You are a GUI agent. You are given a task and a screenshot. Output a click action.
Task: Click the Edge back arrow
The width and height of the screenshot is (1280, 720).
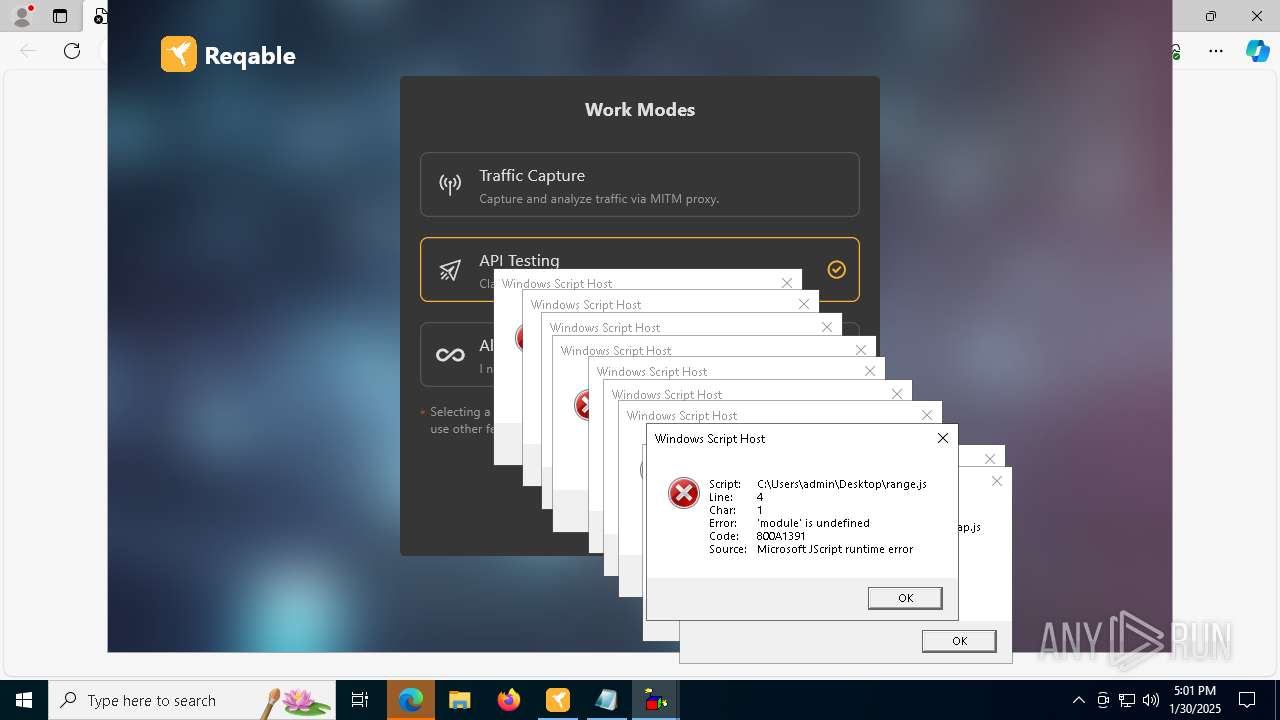pyautogui.click(x=28, y=51)
